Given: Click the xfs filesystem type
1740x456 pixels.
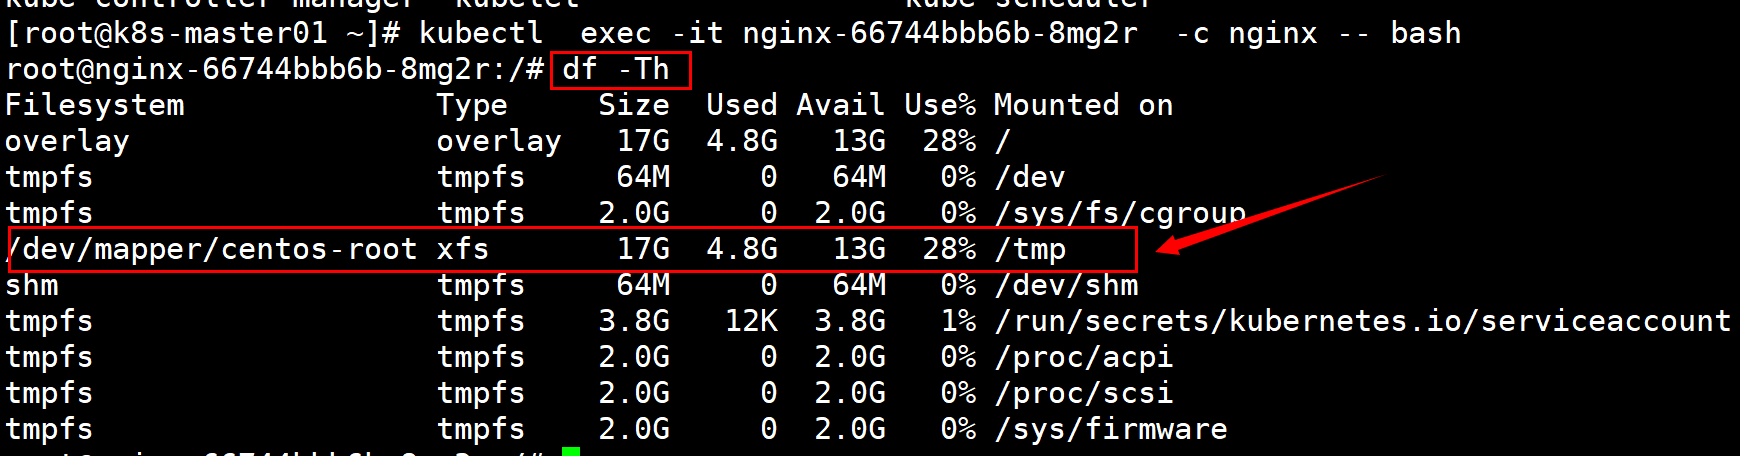Looking at the screenshot, I should point(463,249).
